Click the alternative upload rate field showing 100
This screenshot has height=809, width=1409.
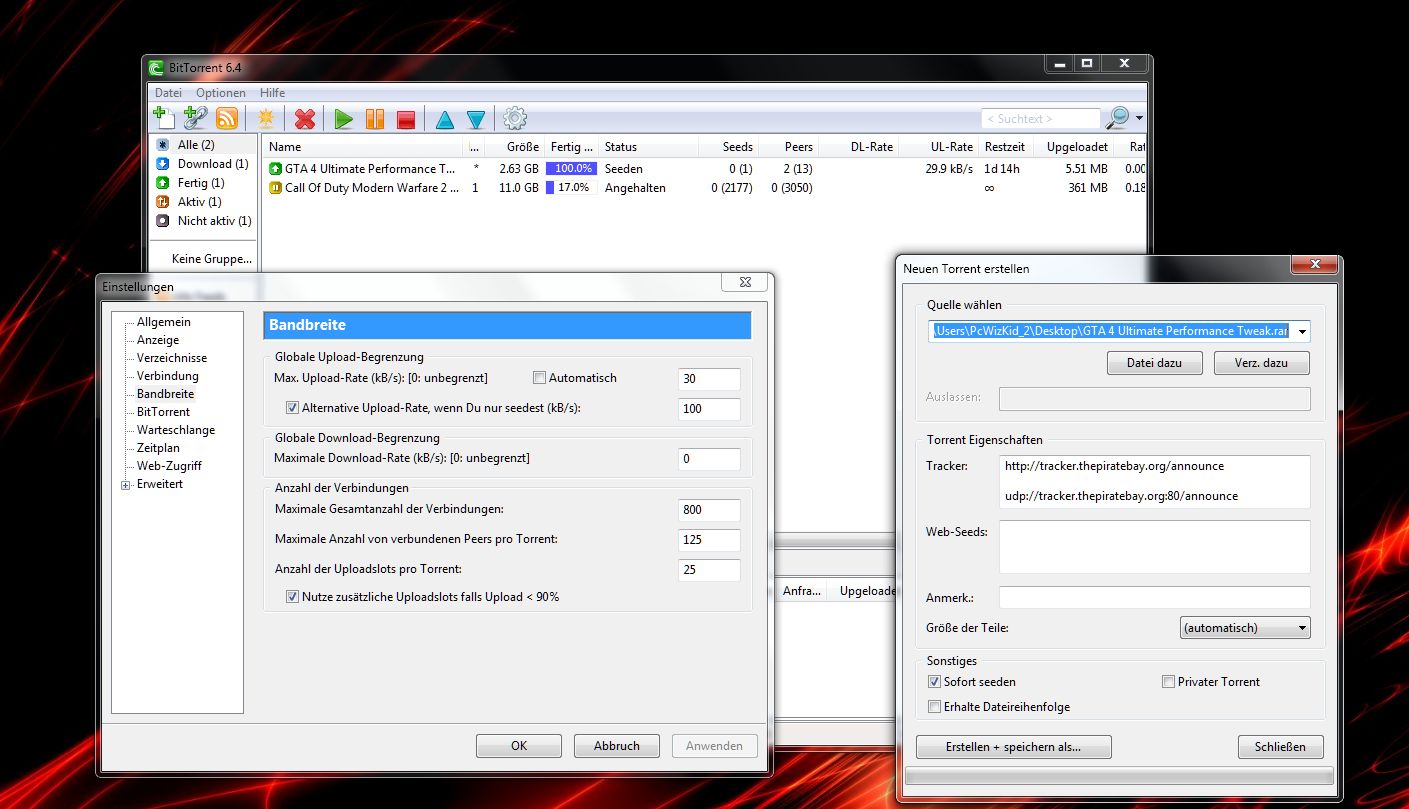(x=709, y=408)
